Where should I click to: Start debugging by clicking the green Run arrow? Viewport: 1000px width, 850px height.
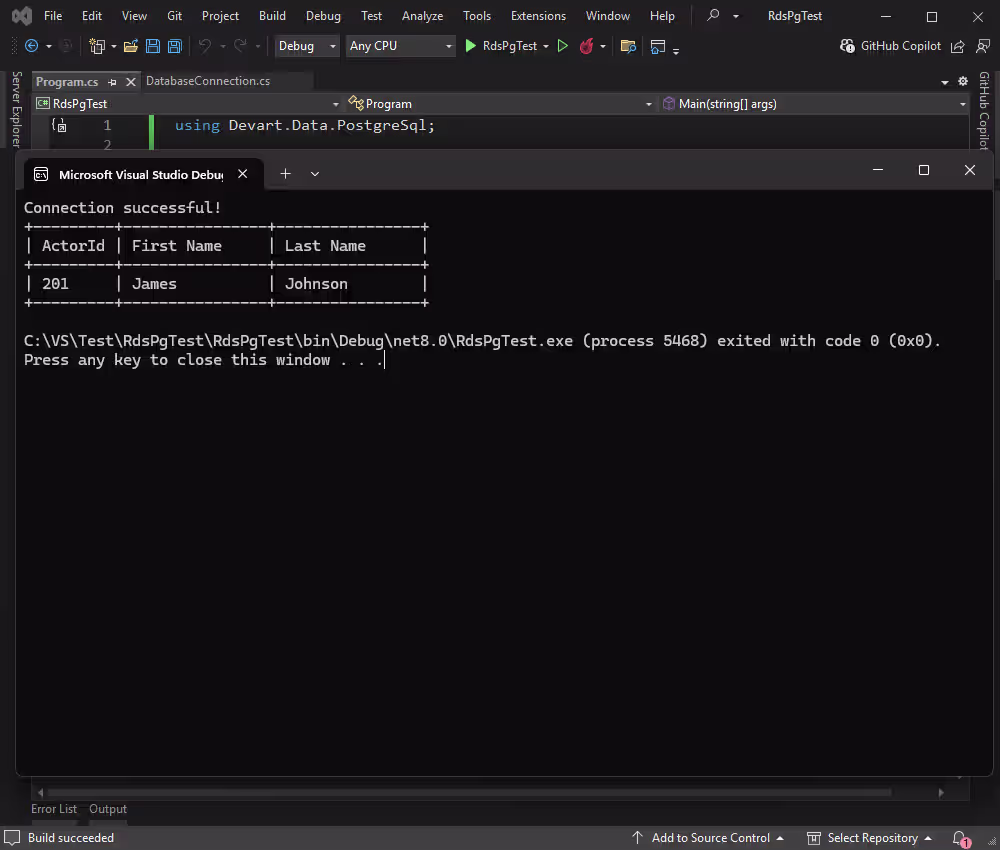(470, 46)
